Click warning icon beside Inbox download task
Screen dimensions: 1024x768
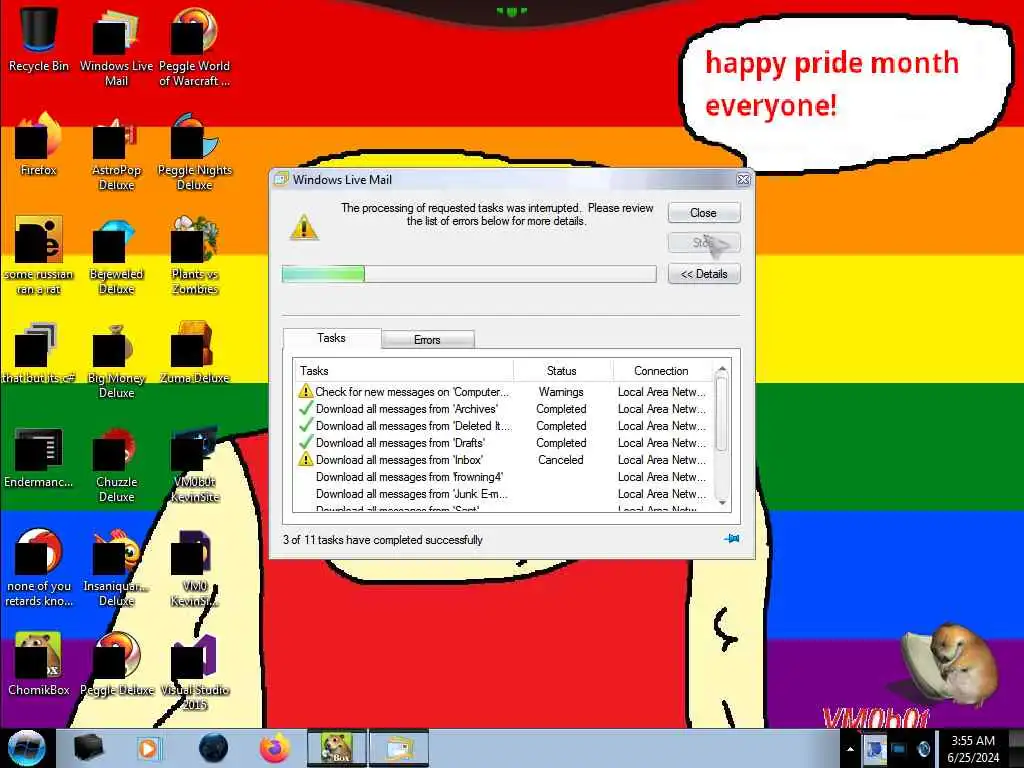click(x=305, y=459)
